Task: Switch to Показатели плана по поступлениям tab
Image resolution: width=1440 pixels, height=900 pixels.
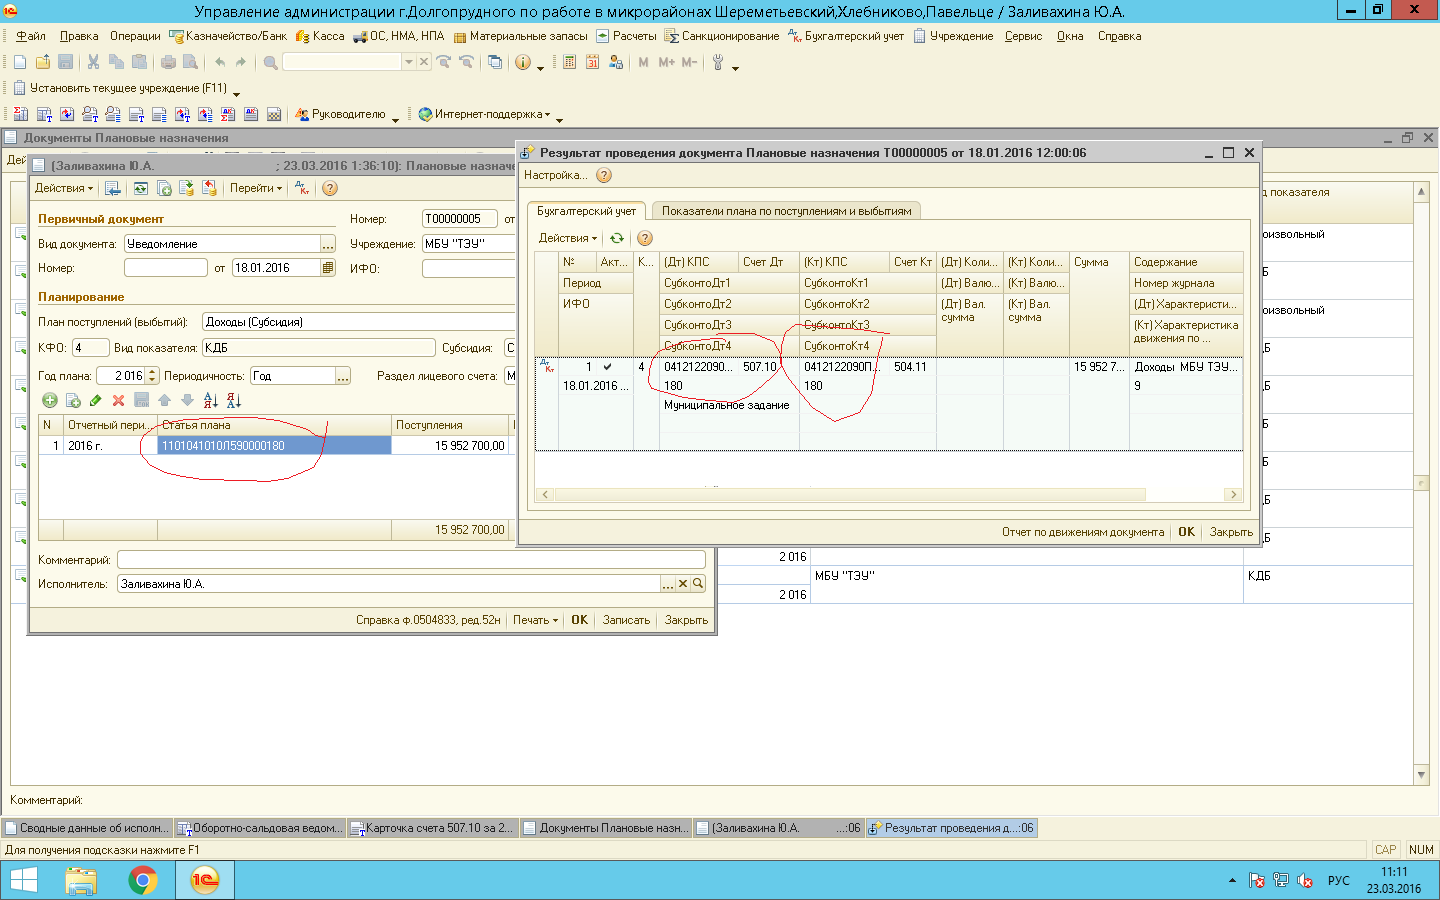Action: [x=786, y=211]
